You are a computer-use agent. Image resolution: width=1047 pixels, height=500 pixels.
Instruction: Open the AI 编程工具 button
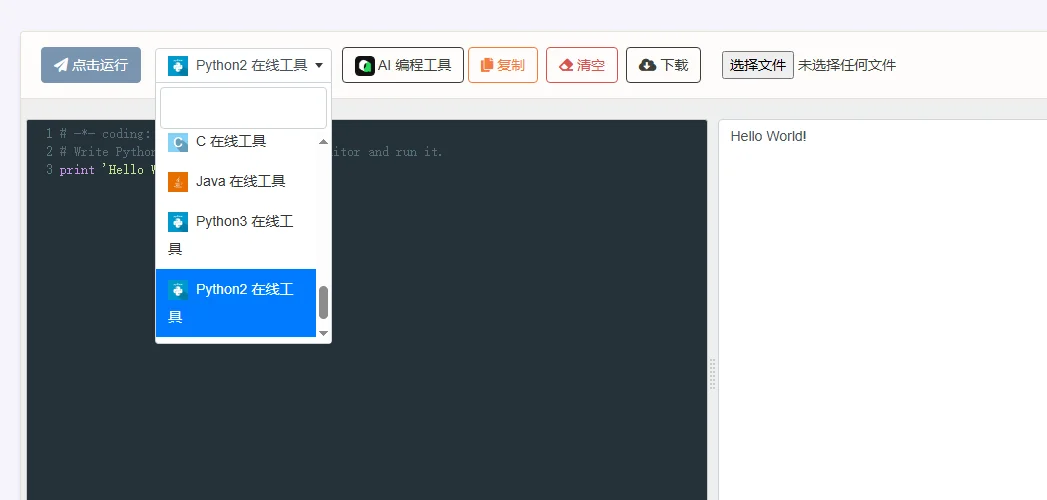point(403,65)
